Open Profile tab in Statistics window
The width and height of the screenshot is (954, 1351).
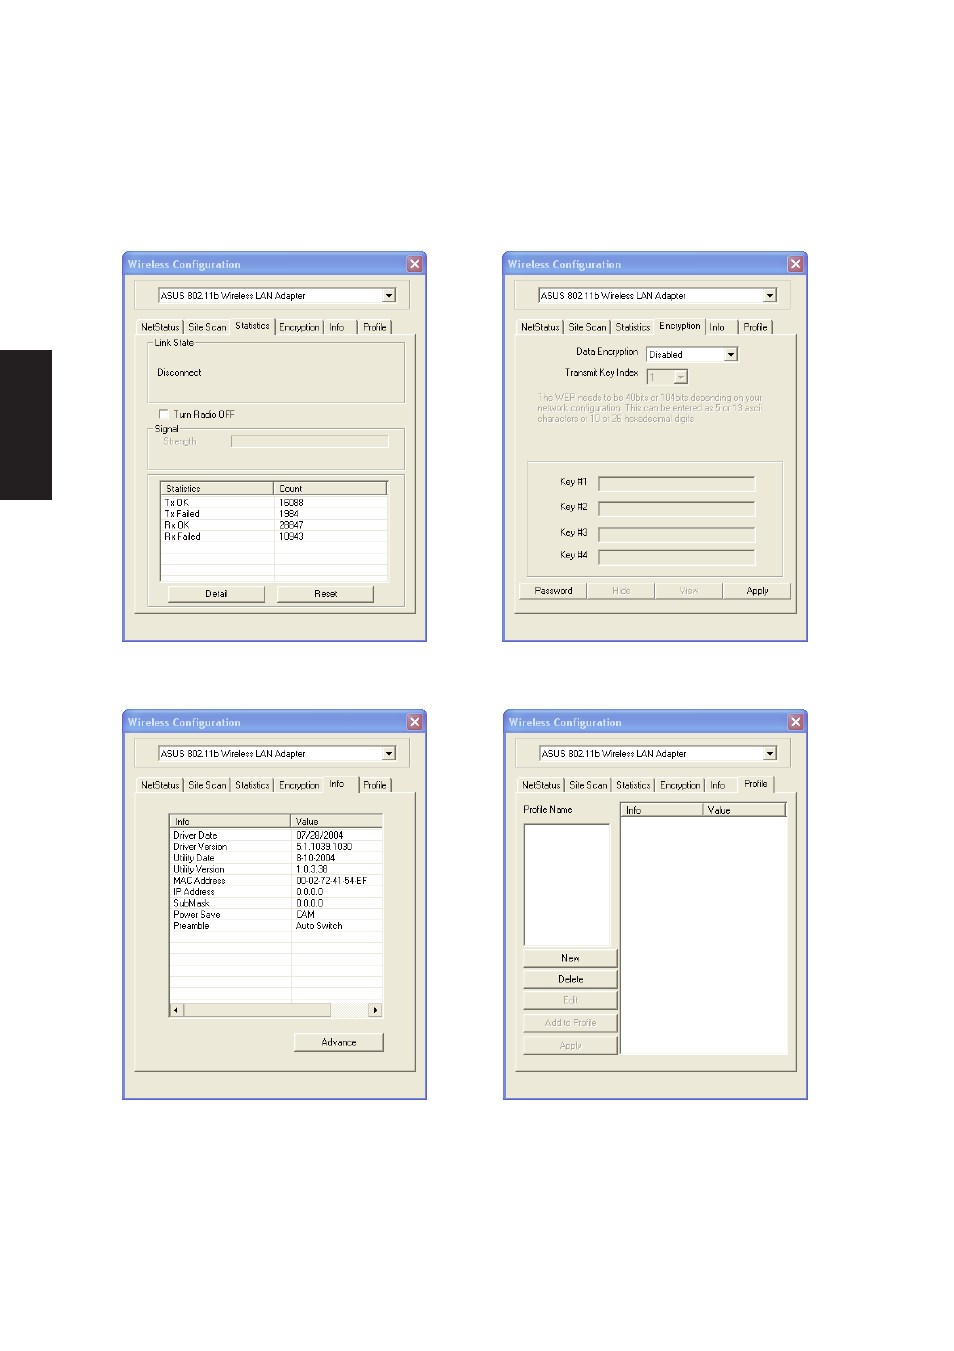(x=375, y=327)
